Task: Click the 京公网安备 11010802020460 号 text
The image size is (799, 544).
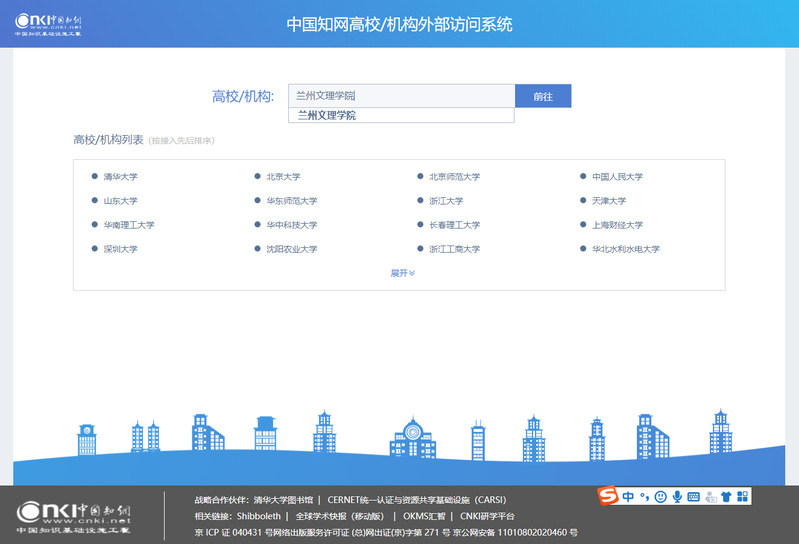Action: point(515,532)
